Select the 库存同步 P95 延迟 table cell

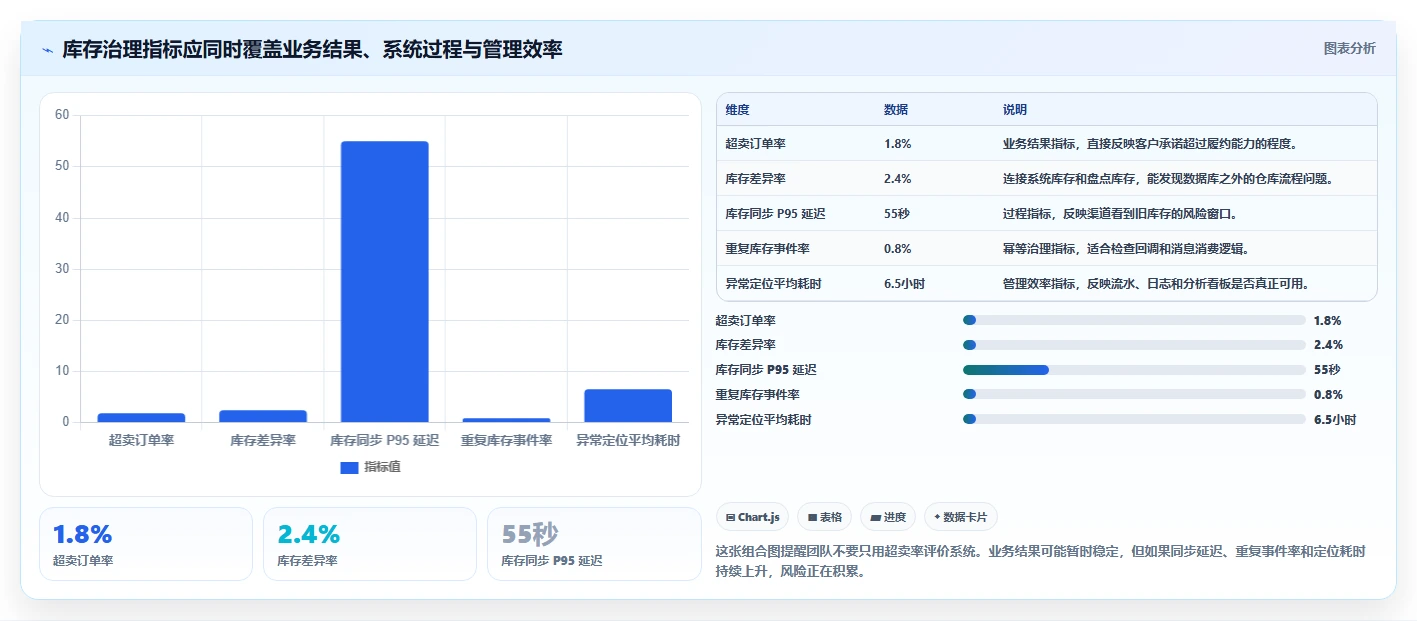(x=776, y=214)
